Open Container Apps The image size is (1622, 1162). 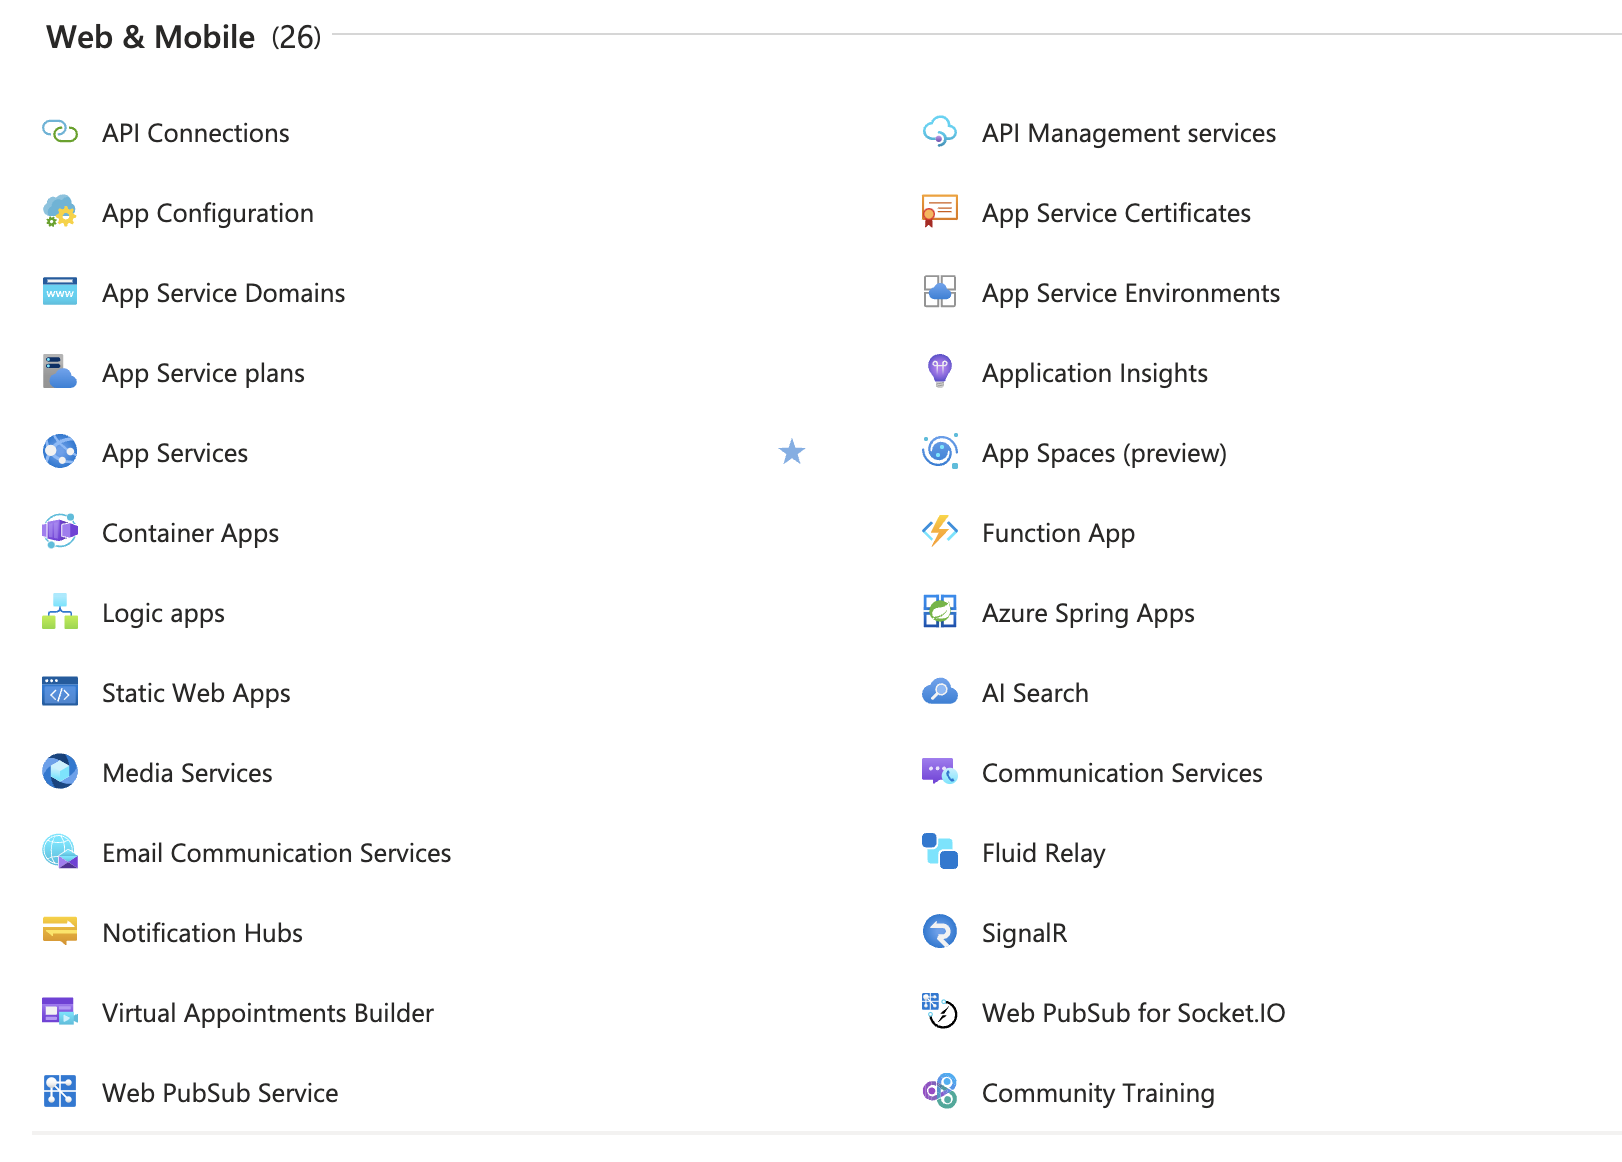tap(191, 533)
